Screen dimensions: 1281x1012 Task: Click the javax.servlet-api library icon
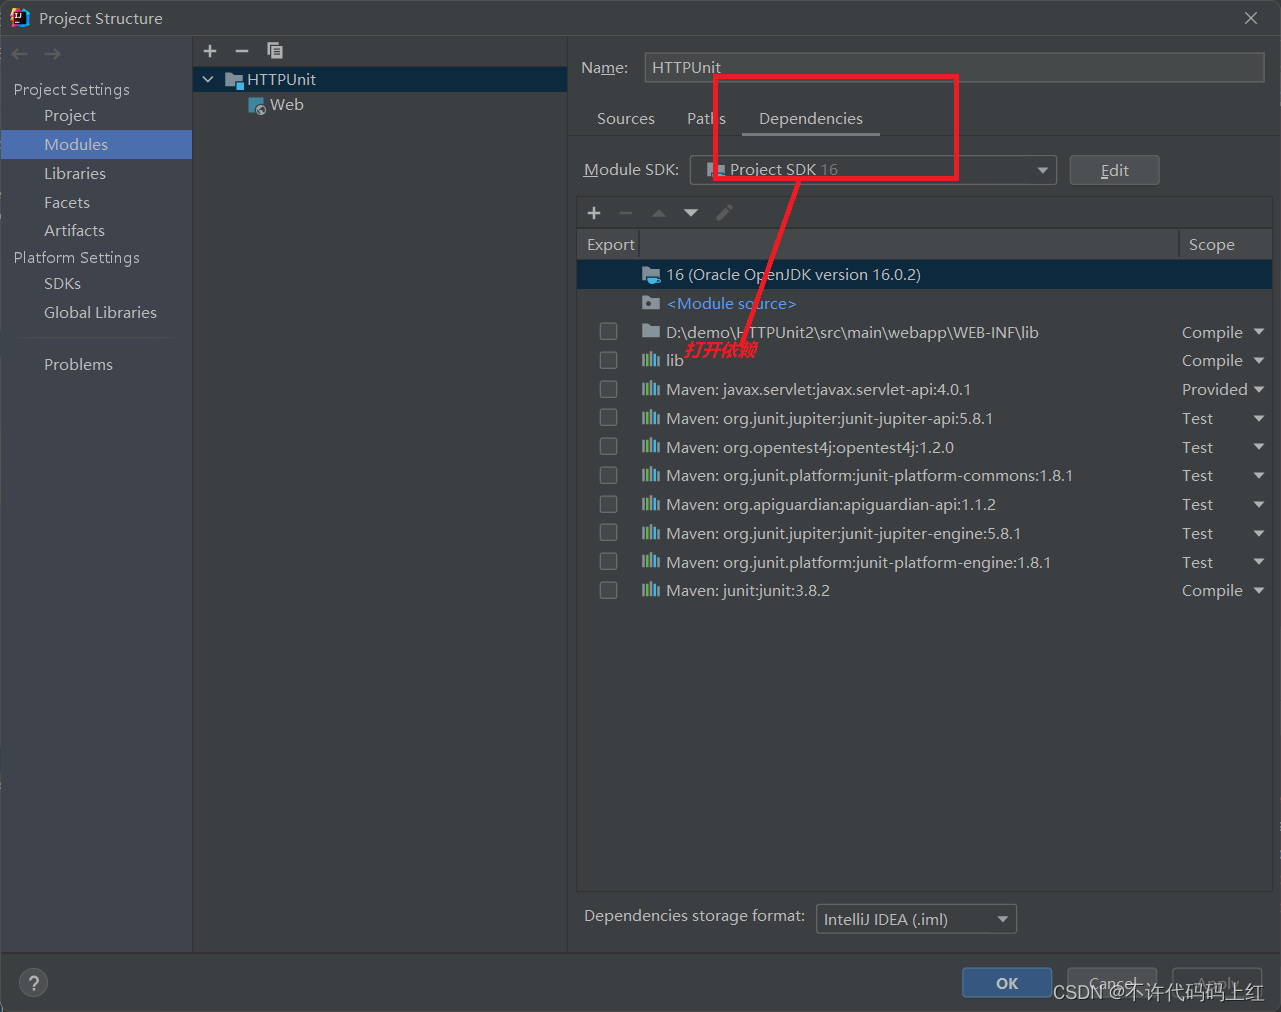[x=651, y=389]
